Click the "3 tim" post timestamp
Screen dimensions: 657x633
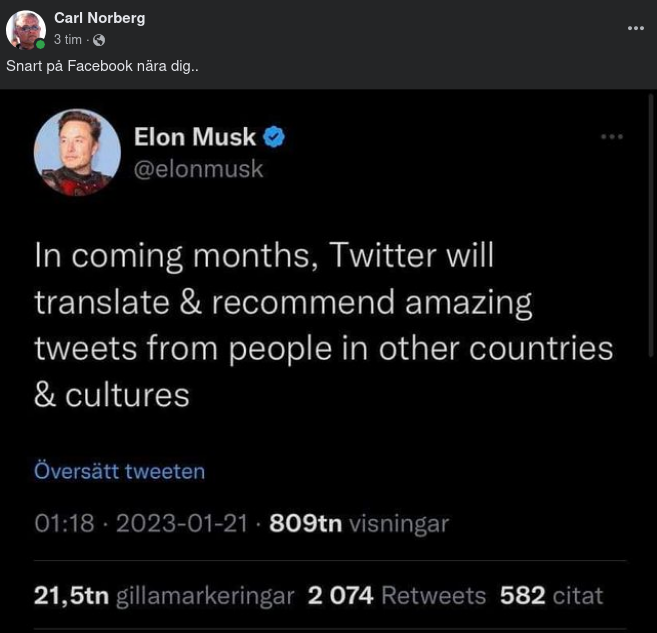67,40
